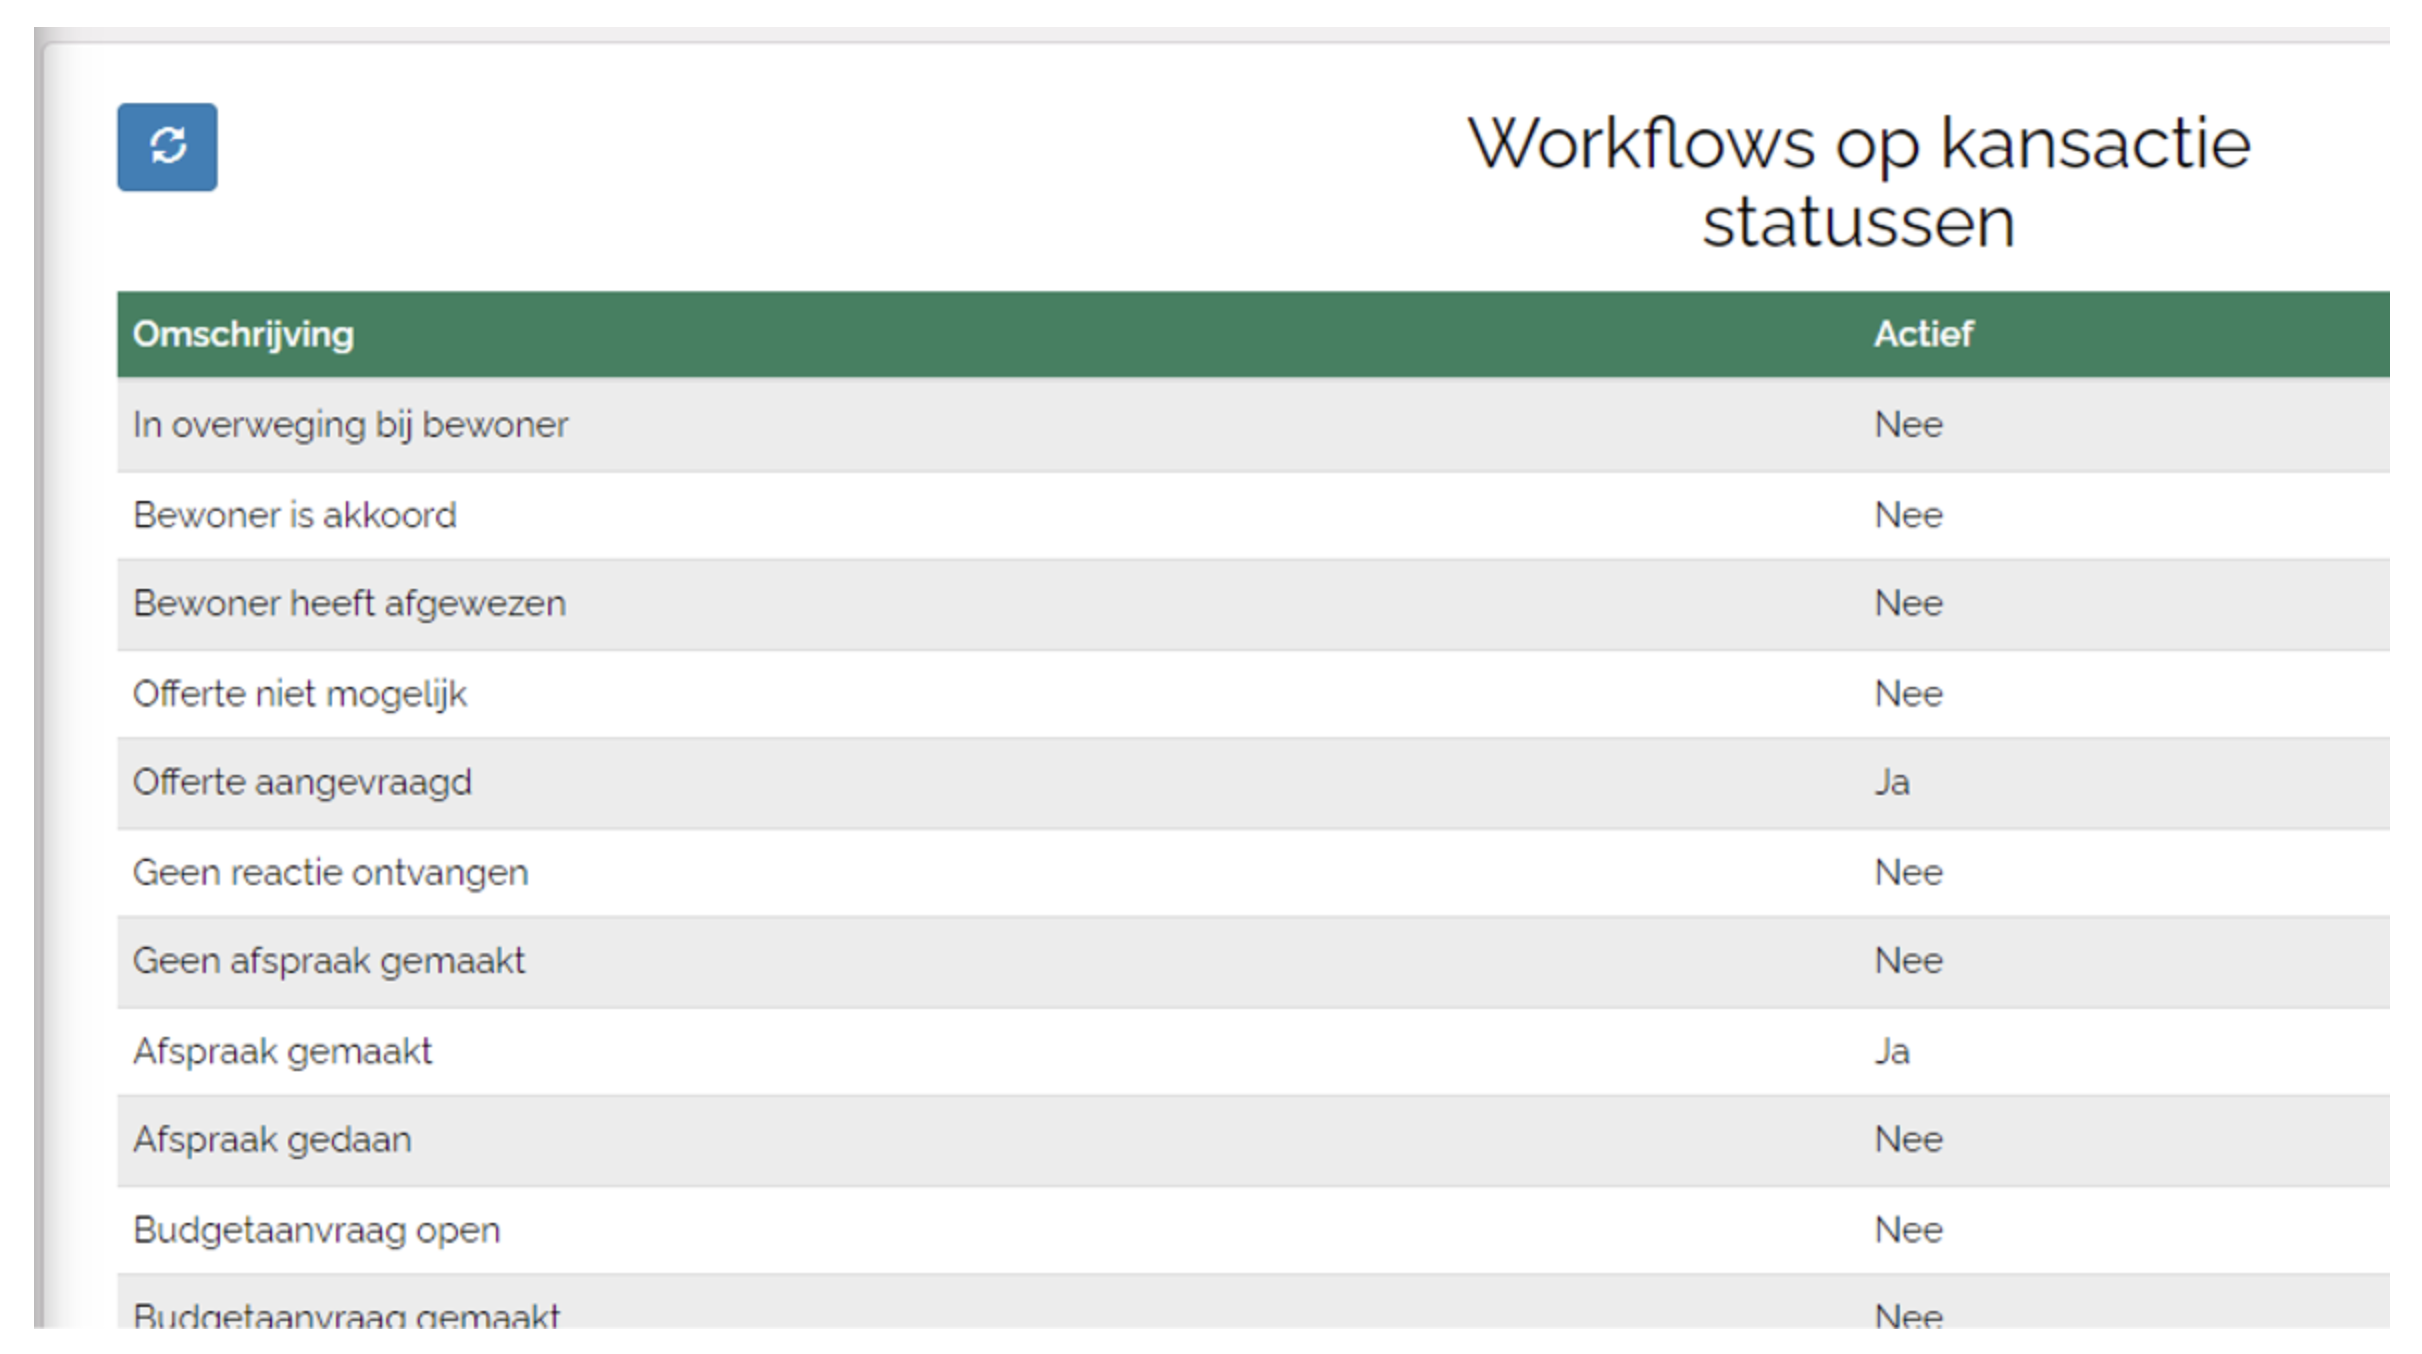Select the 'Afspraak gemaakt' status row
This screenshot has height=1354, width=2422.
coord(282,1052)
